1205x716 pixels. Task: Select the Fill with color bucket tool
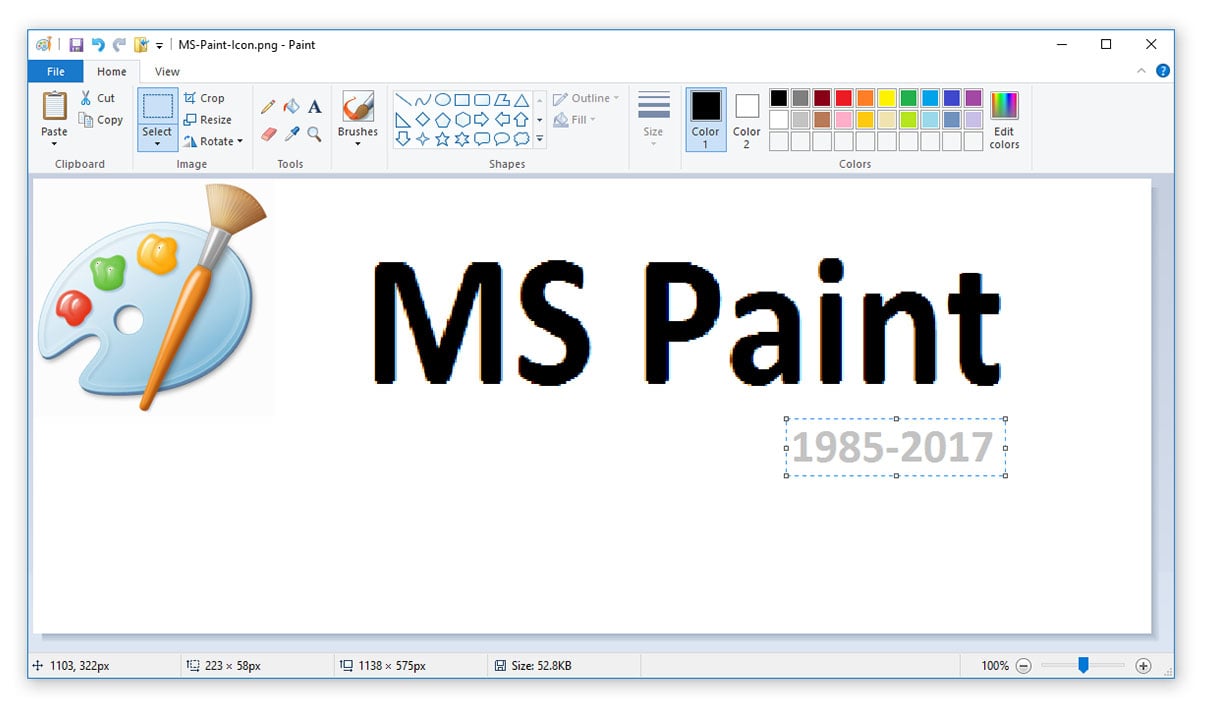click(x=291, y=106)
